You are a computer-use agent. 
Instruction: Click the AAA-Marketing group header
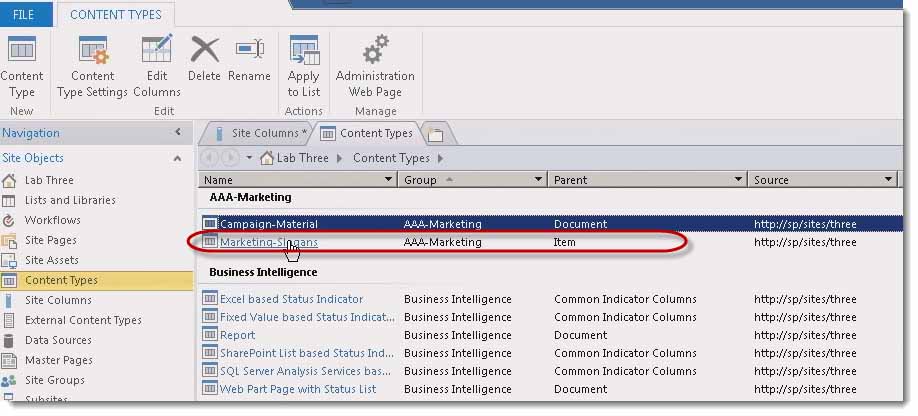[250, 197]
